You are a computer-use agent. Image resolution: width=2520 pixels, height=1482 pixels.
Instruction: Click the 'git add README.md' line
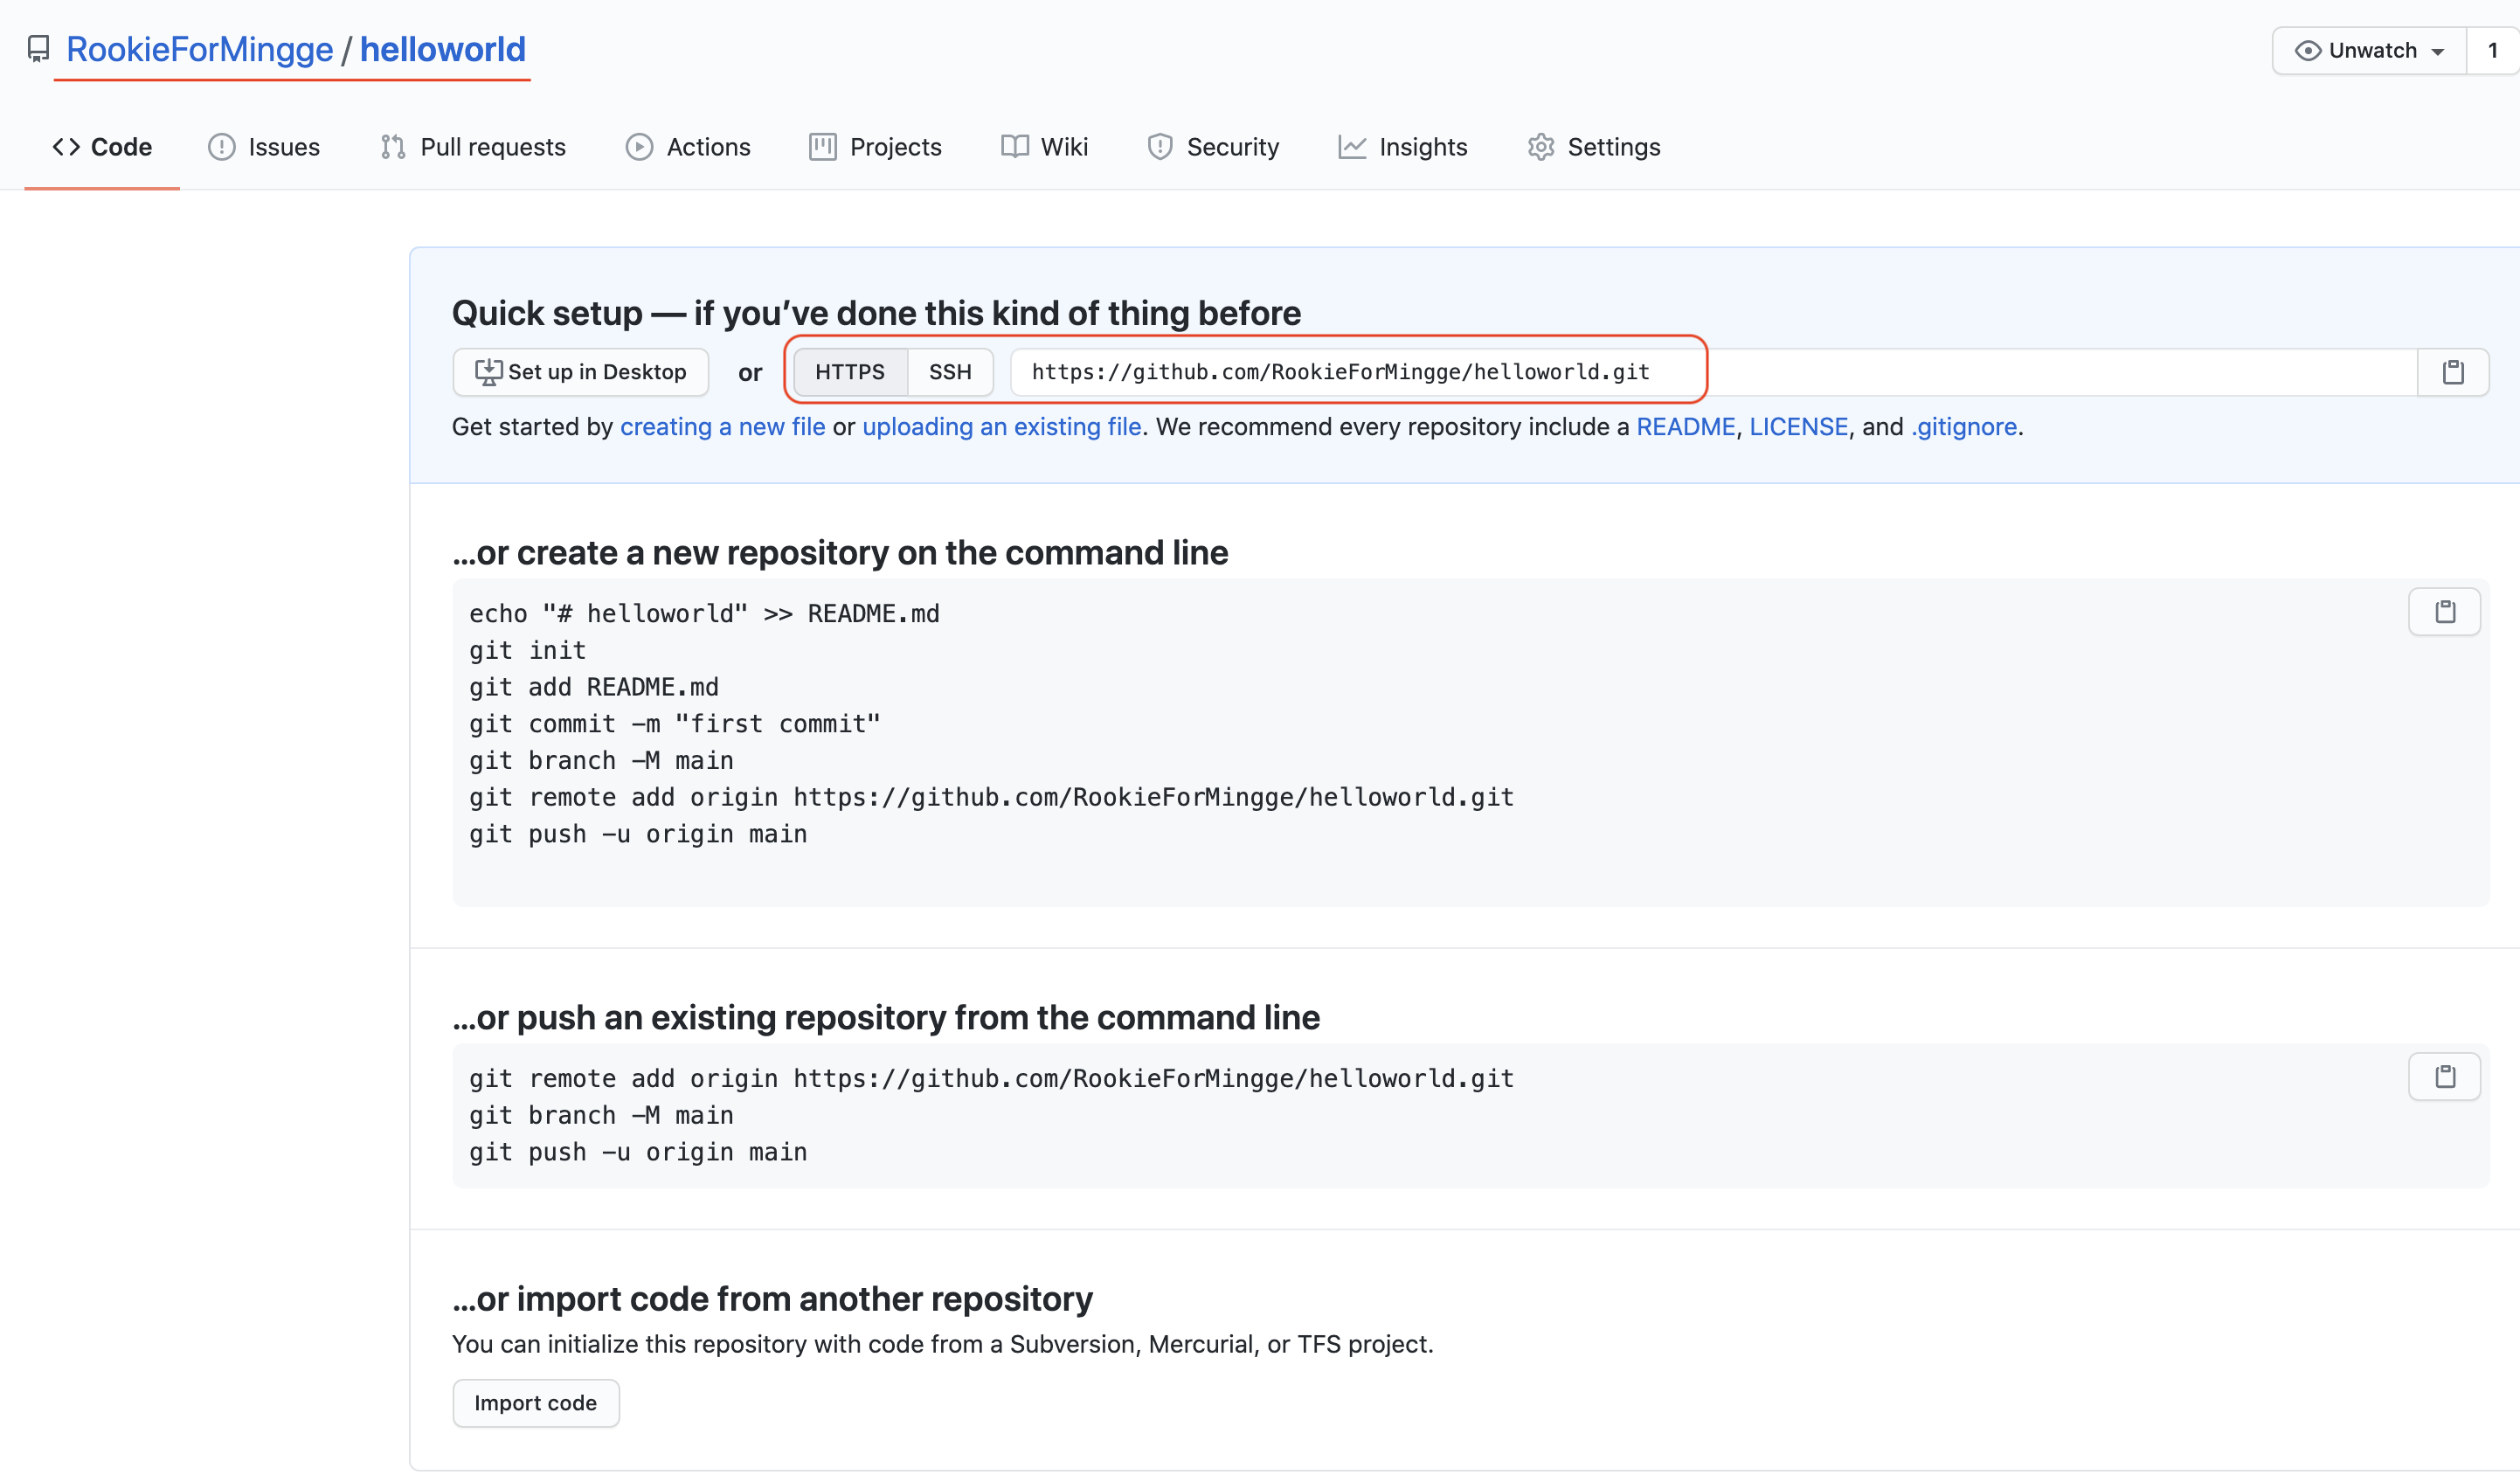click(594, 688)
